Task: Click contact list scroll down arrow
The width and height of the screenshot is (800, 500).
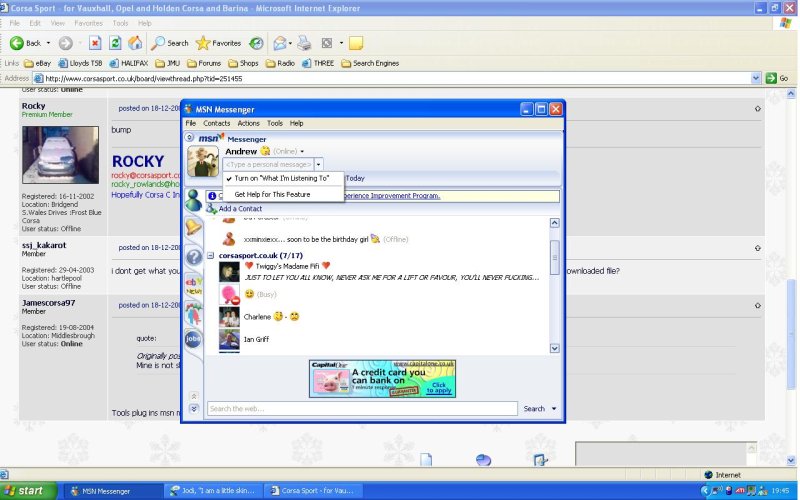Action: pyautogui.click(x=554, y=348)
